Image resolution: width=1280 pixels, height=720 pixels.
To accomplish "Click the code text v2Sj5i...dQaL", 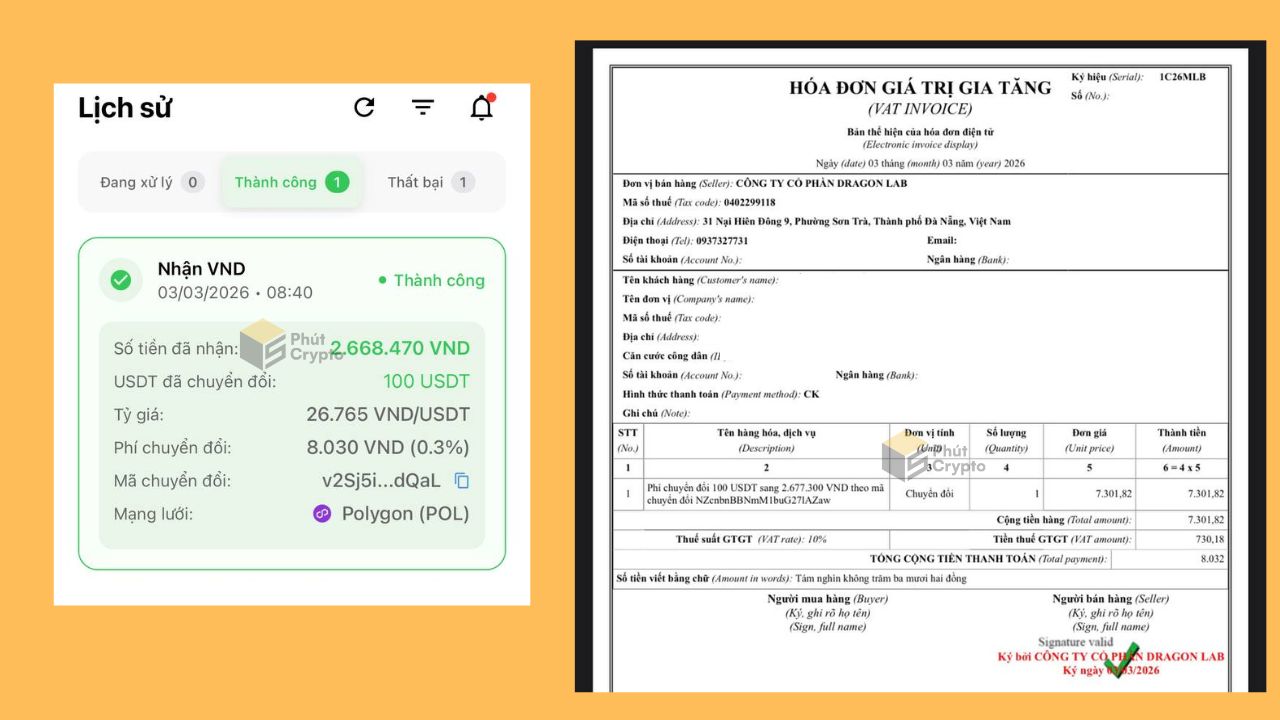I will [x=381, y=481].
